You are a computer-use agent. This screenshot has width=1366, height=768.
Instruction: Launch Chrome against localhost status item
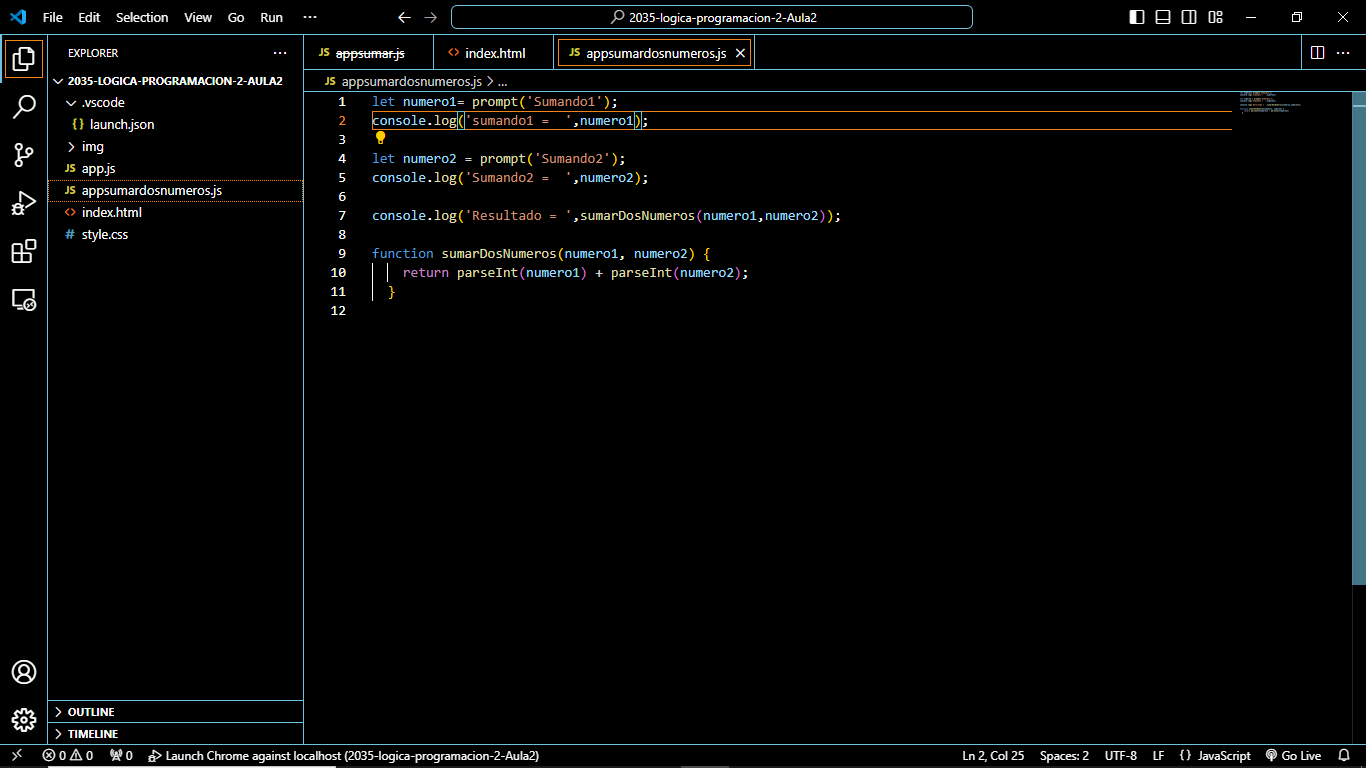(x=343, y=756)
